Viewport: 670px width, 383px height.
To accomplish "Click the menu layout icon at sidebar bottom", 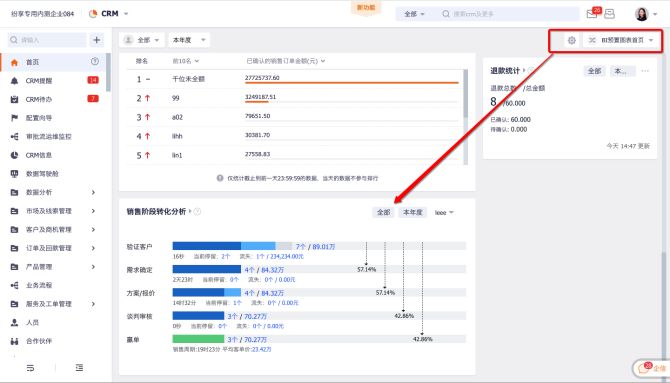I will pyautogui.click(x=79, y=368).
